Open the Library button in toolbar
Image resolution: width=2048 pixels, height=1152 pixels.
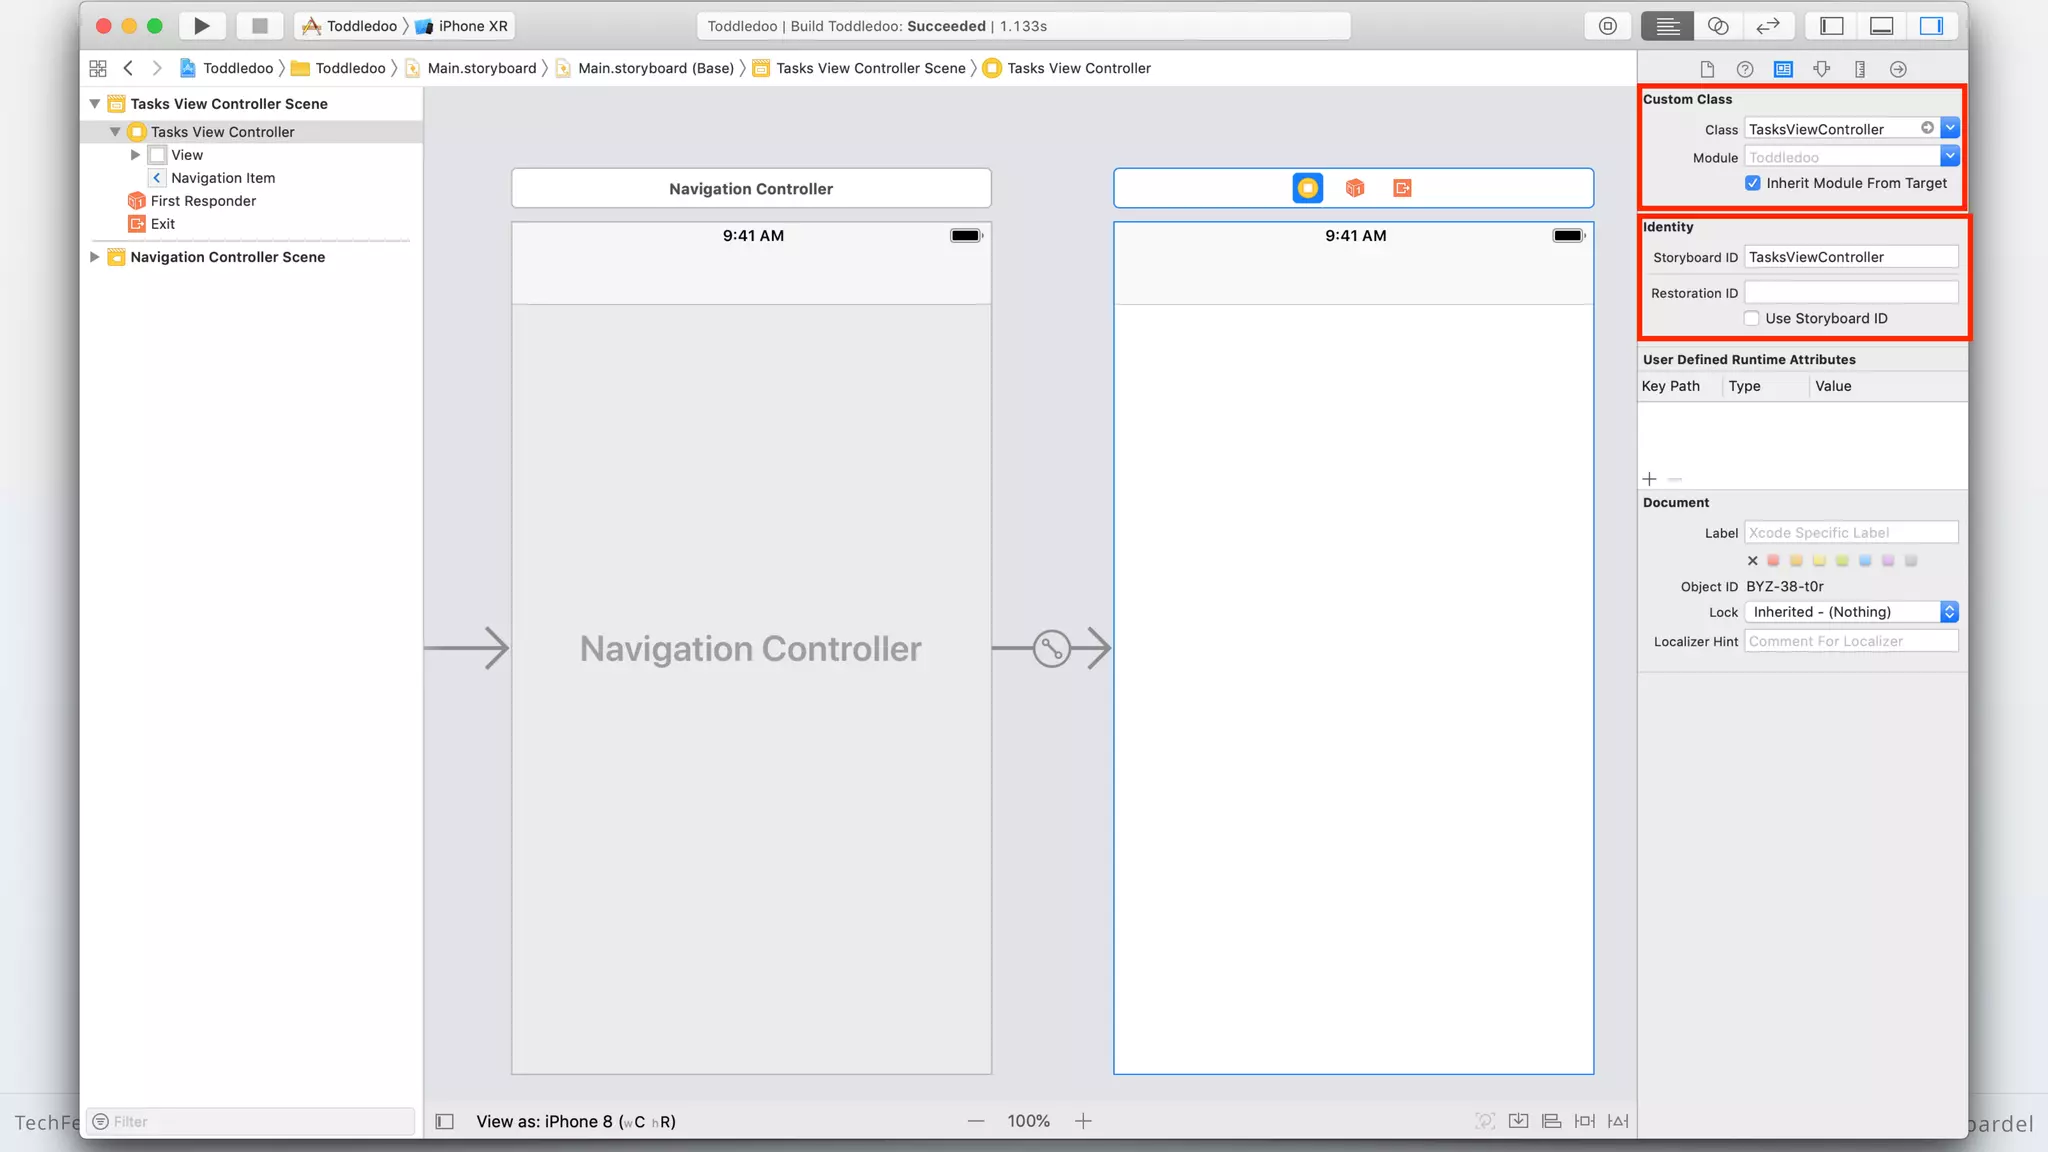coord(1607,26)
